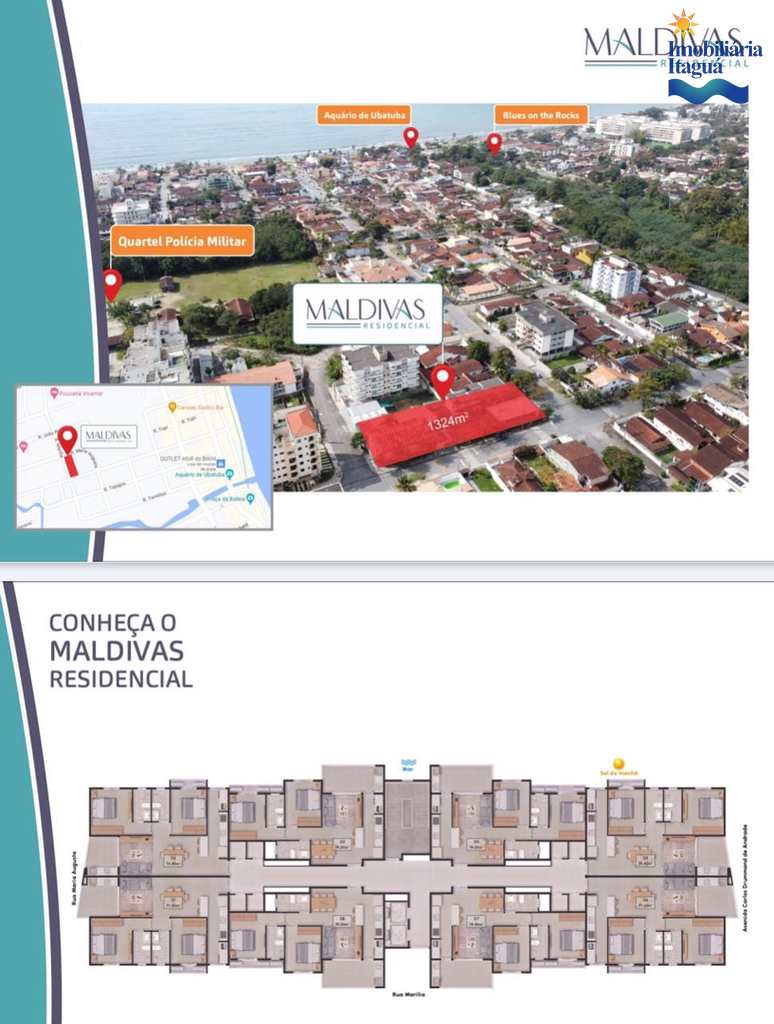The width and height of the screenshot is (774, 1024).
Task: Click the blue waves Mar icon above floor plan
Action: pos(409,763)
